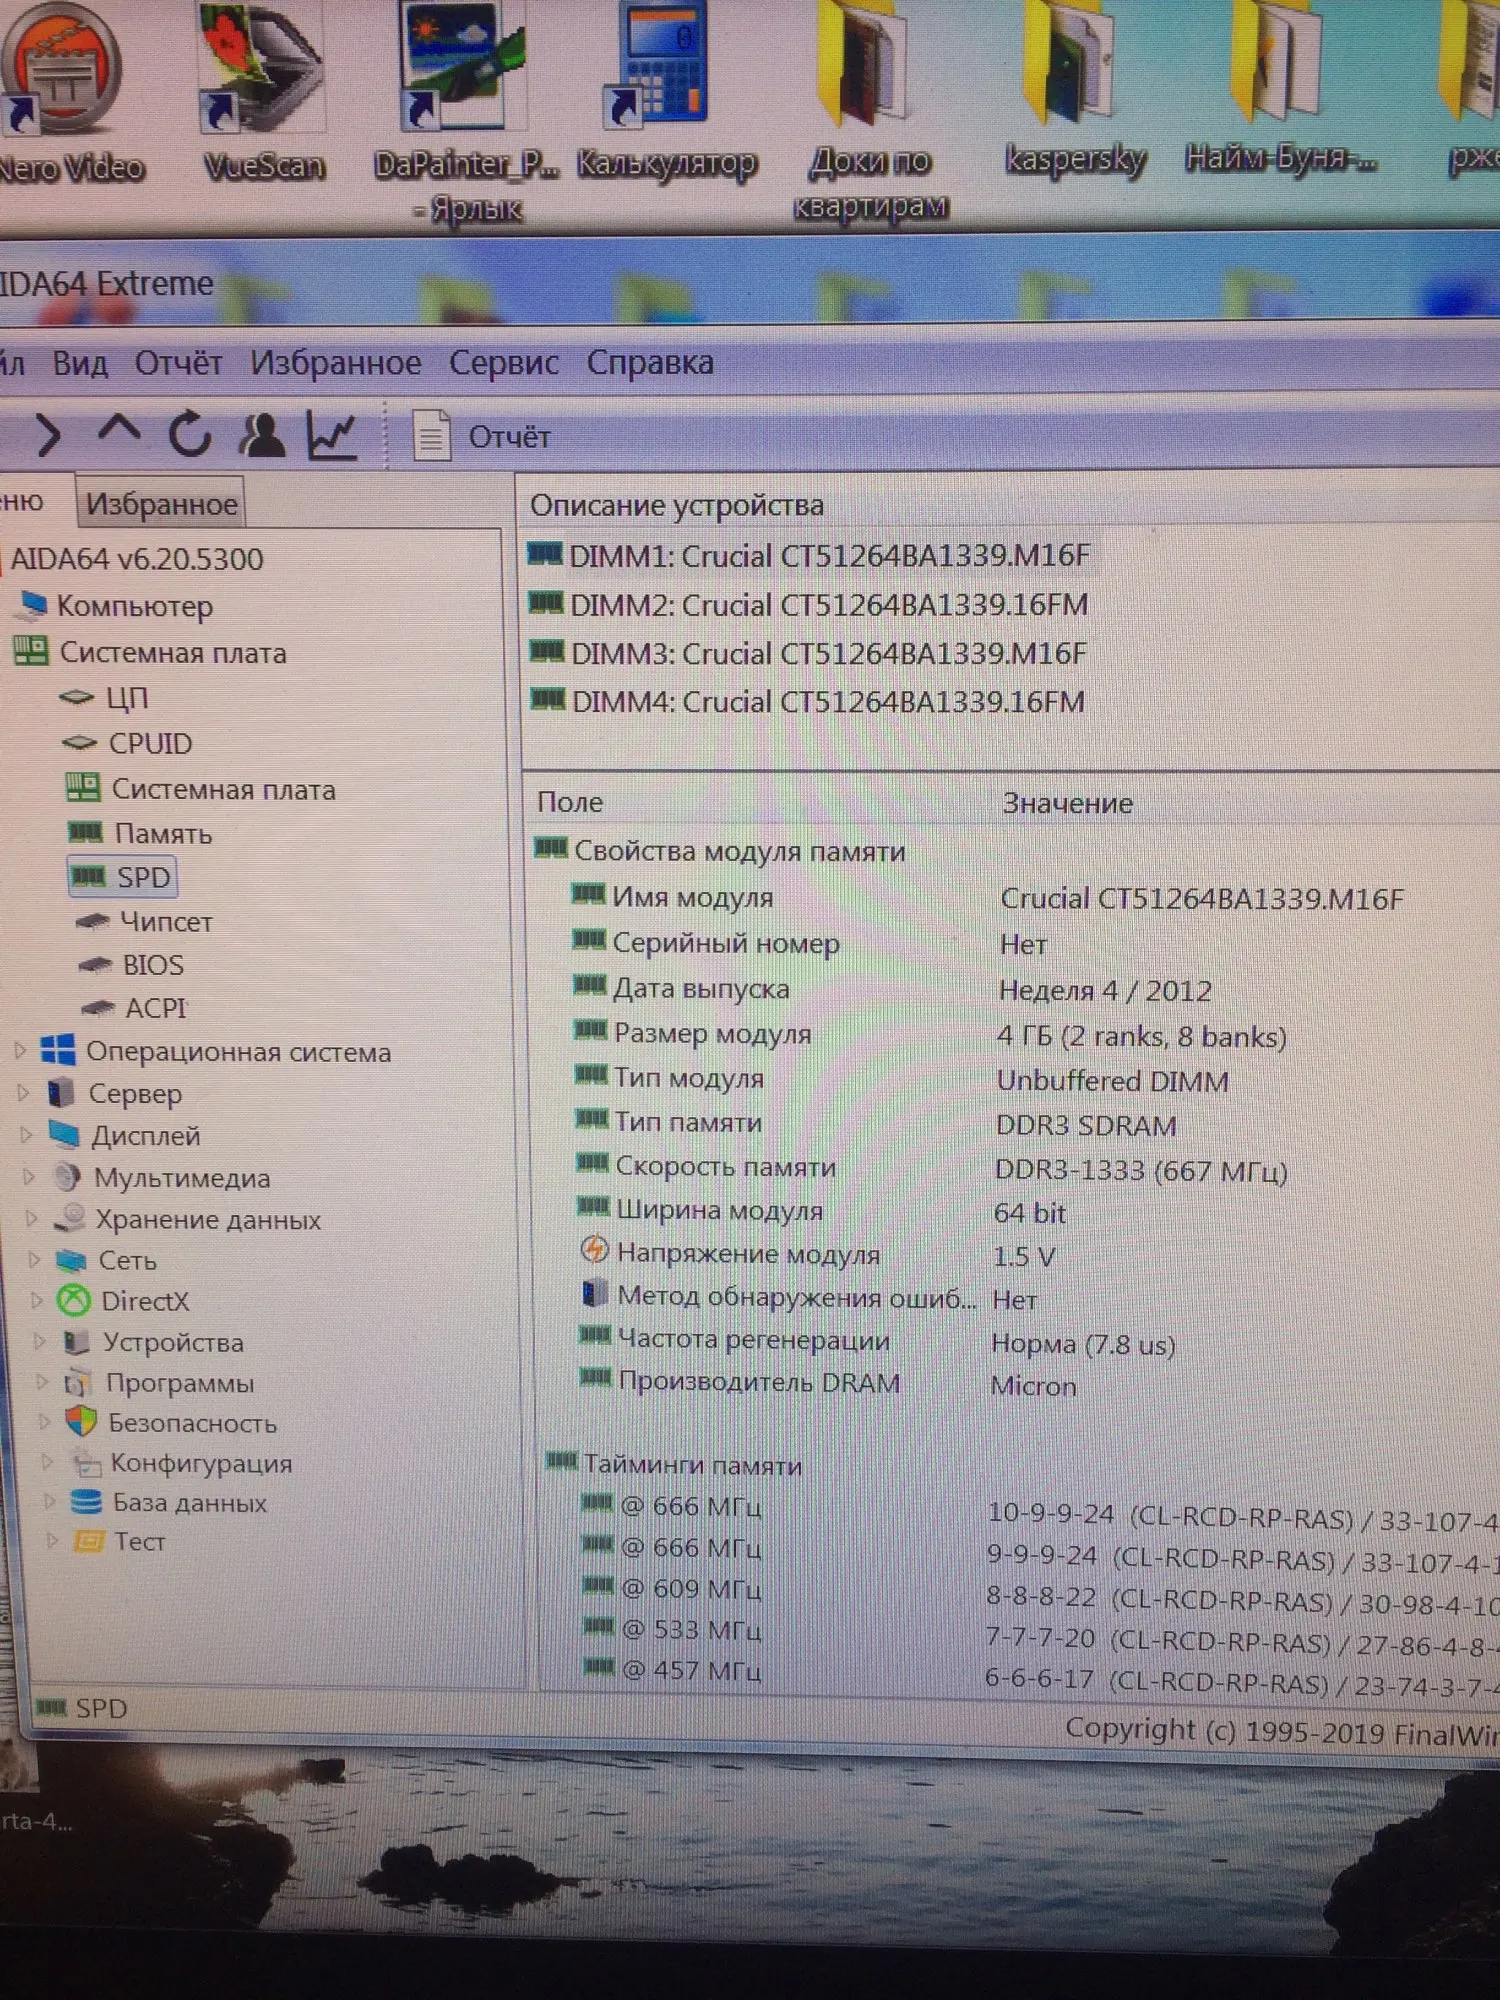Click the Значение column header

coord(1067,803)
